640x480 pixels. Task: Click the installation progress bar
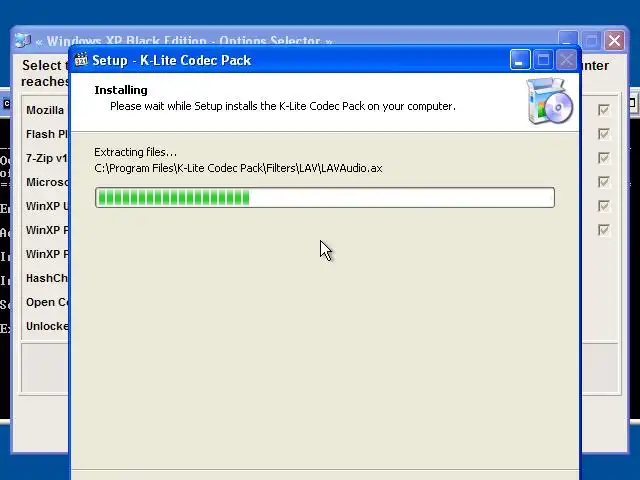coord(325,198)
